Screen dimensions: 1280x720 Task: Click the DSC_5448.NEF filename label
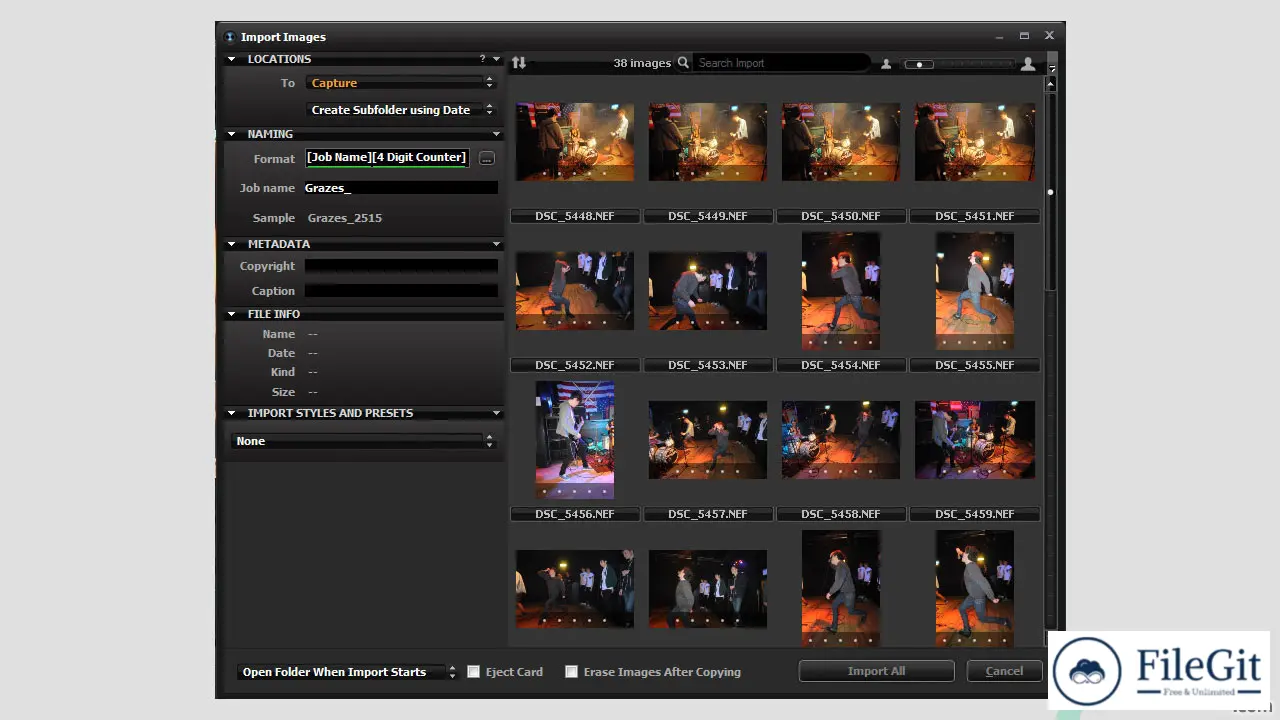(575, 216)
